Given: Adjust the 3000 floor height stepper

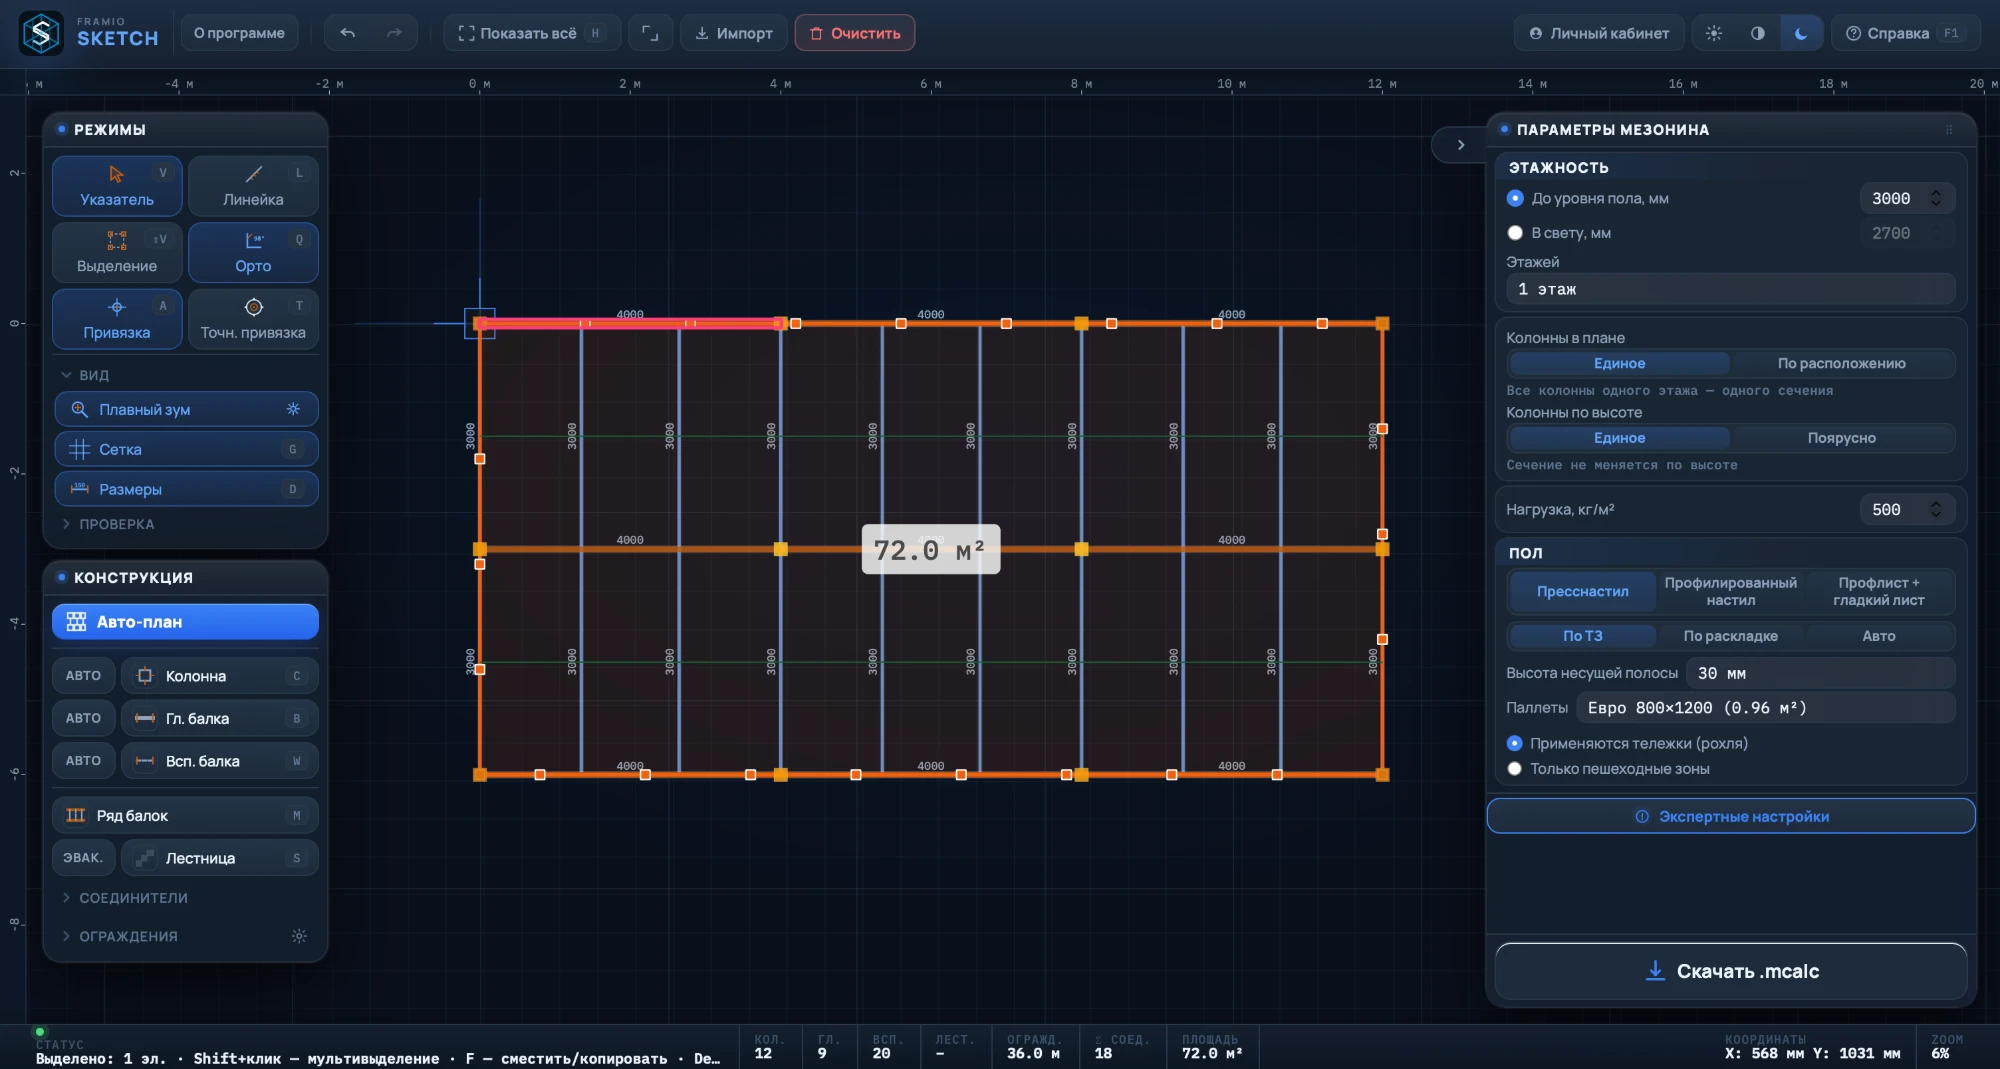Looking at the screenshot, I should coord(1936,198).
